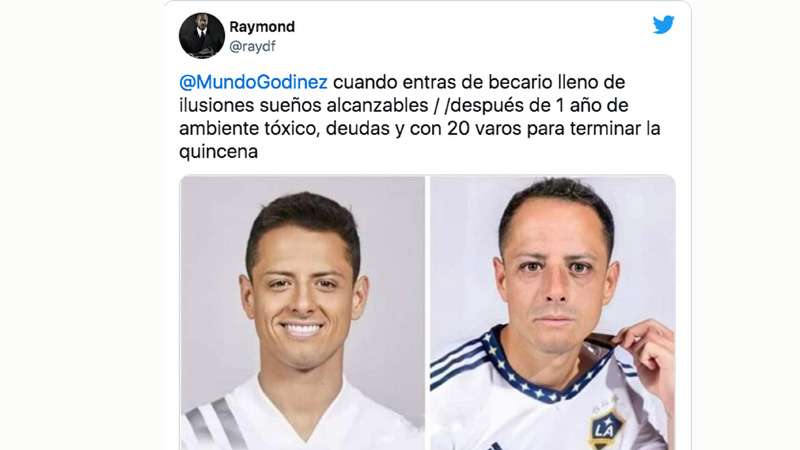Click the LA Galaxy crest on jersey
The height and width of the screenshot is (450, 800).
(x=607, y=427)
